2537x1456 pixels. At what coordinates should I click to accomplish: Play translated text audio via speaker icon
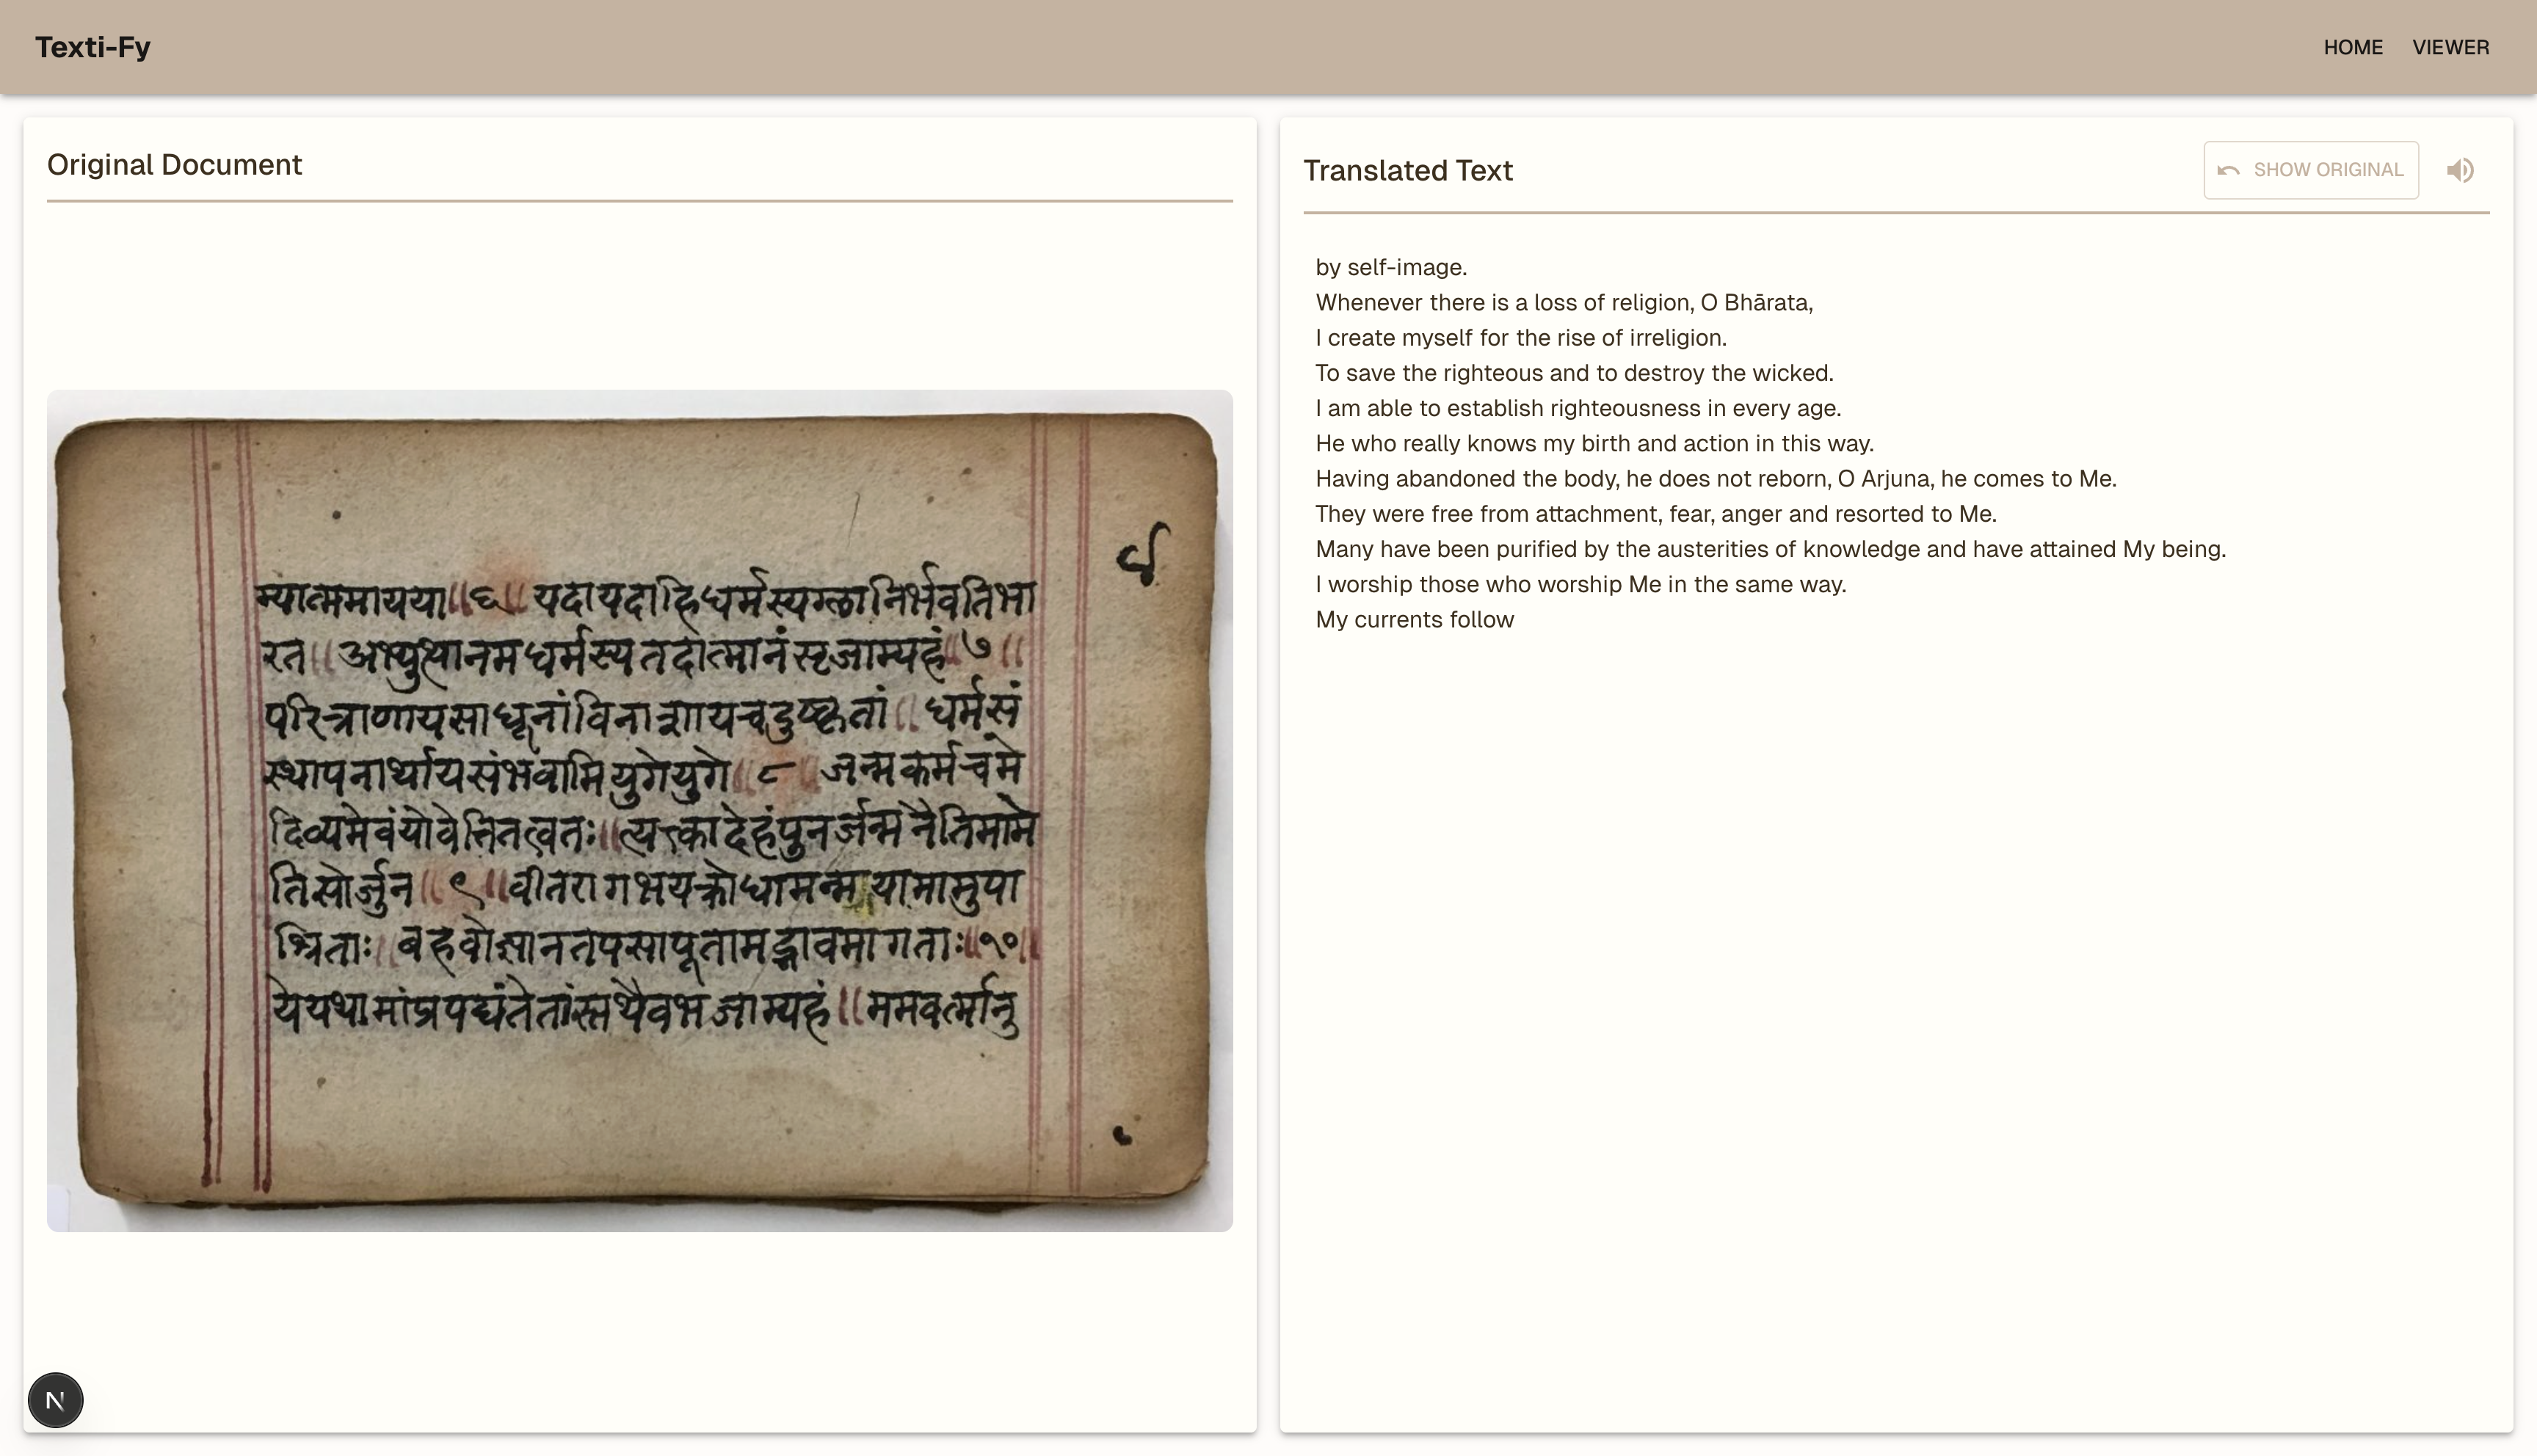[2460, 170]
